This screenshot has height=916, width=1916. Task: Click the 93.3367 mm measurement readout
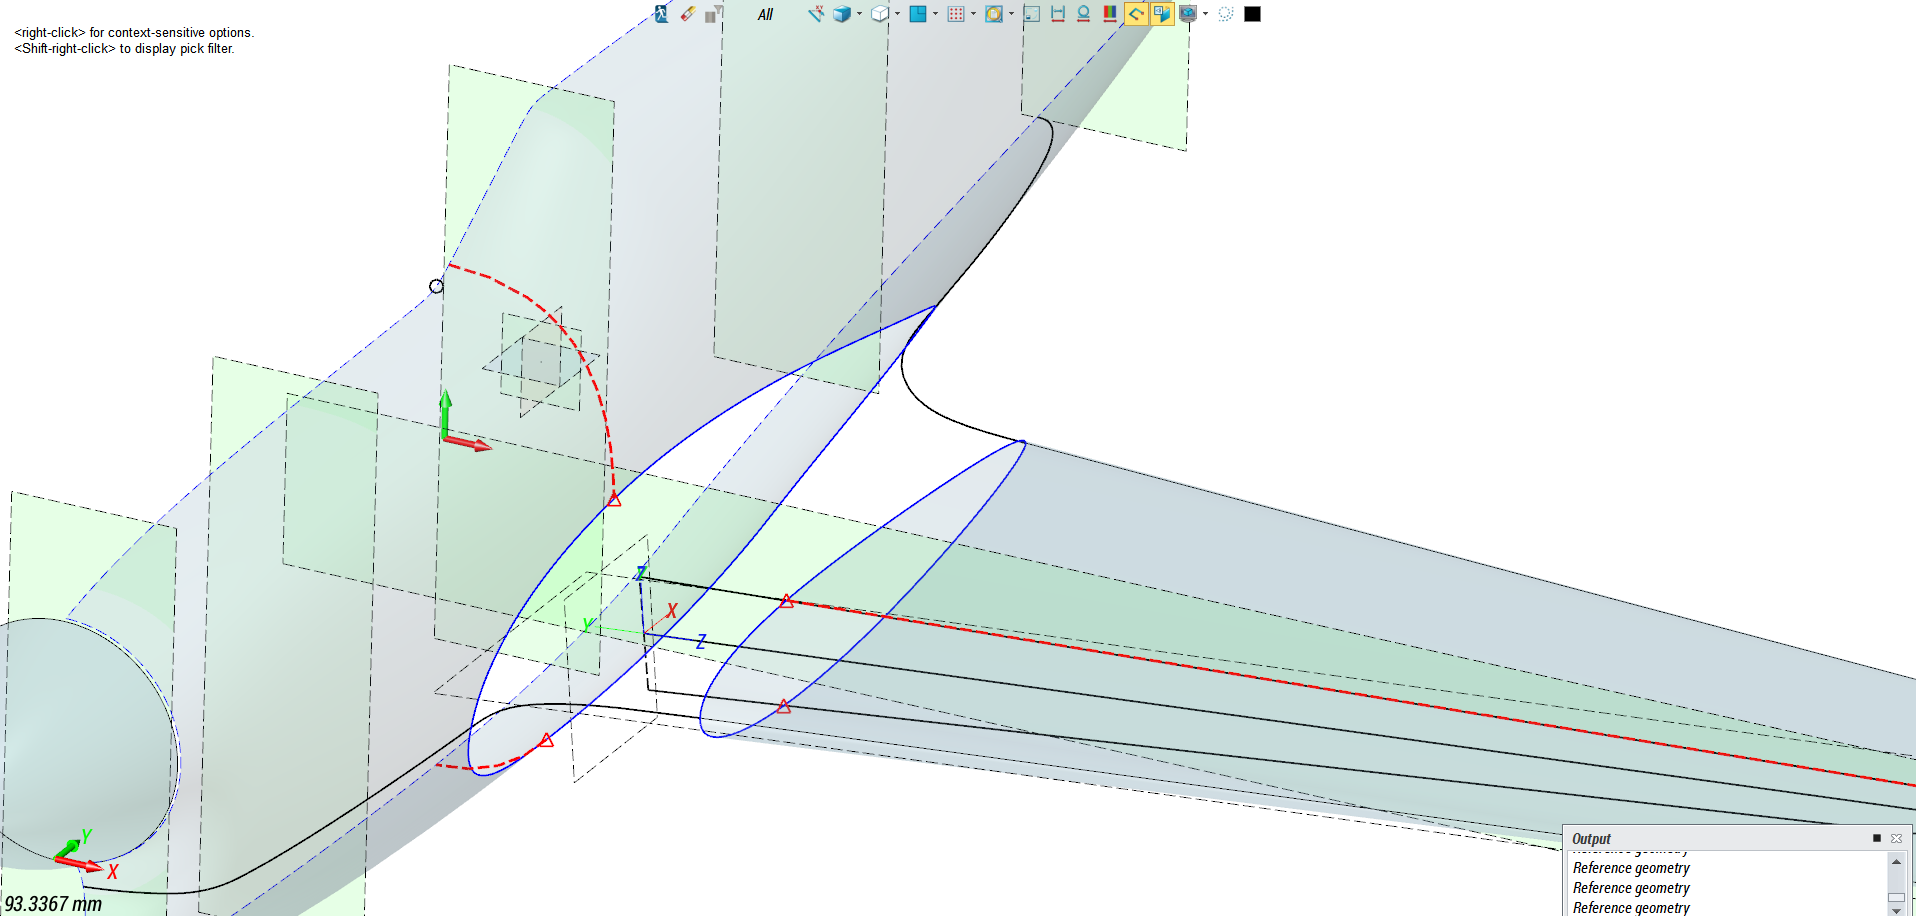pos(53,904)
